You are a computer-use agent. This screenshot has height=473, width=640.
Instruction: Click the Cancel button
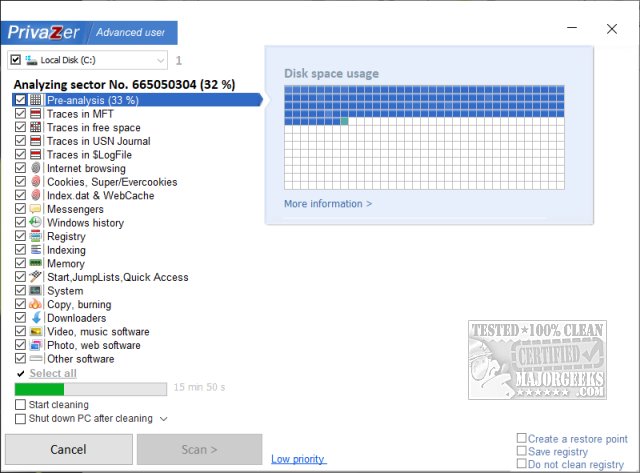(x=69, y=449)
